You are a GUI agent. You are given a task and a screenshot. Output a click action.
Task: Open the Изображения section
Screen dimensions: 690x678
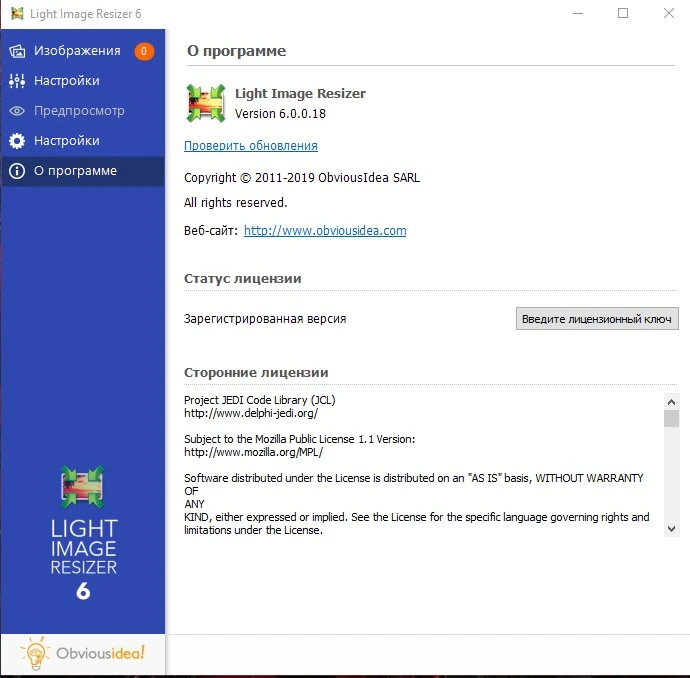[83, 51]
